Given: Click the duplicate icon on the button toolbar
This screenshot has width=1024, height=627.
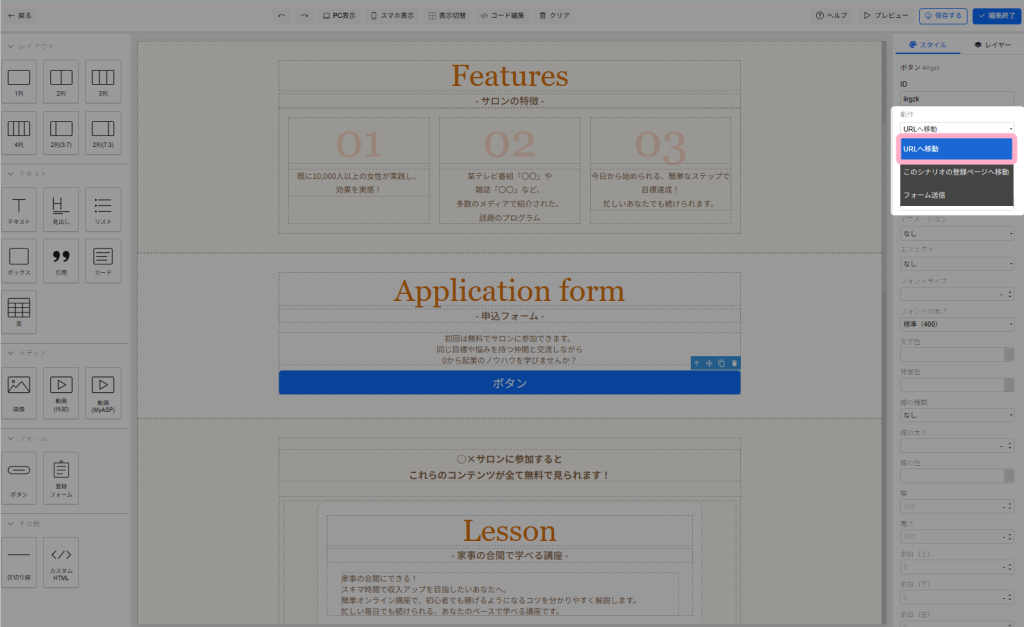Looking at the screenshot, I should point(722,363).
